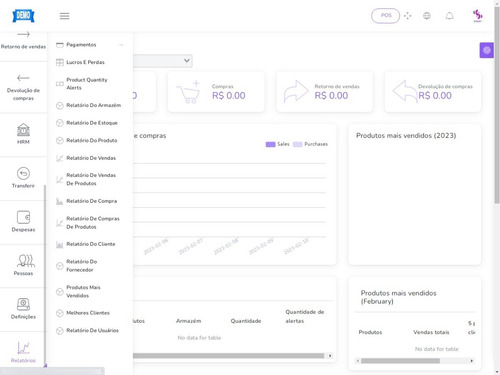Click Produtos header in February table
This screenshot has height=375, width=500.
(370, 332)
